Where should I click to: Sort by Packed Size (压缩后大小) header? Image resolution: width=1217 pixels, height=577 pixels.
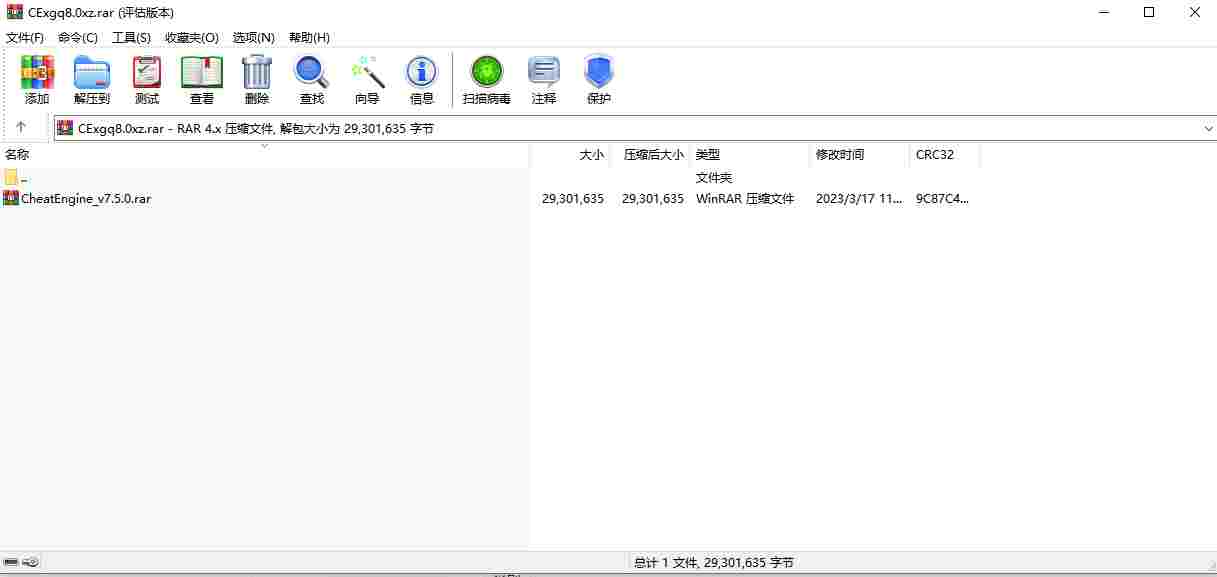(650, 155)
